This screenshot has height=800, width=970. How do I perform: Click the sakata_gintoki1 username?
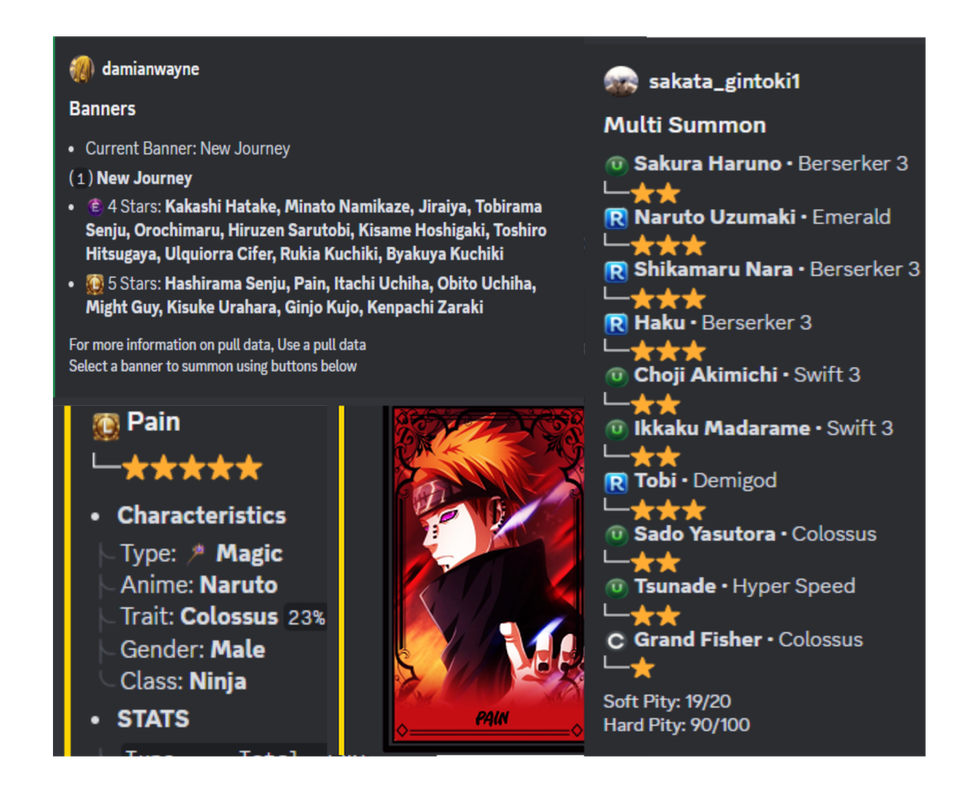click(724, 82)
